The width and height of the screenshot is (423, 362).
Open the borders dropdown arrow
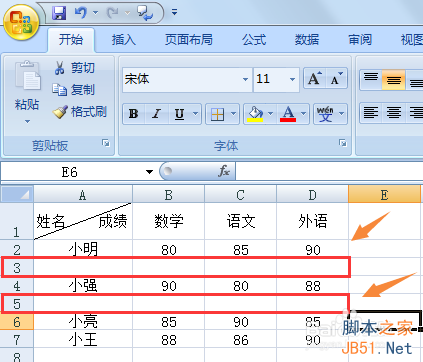233,114
